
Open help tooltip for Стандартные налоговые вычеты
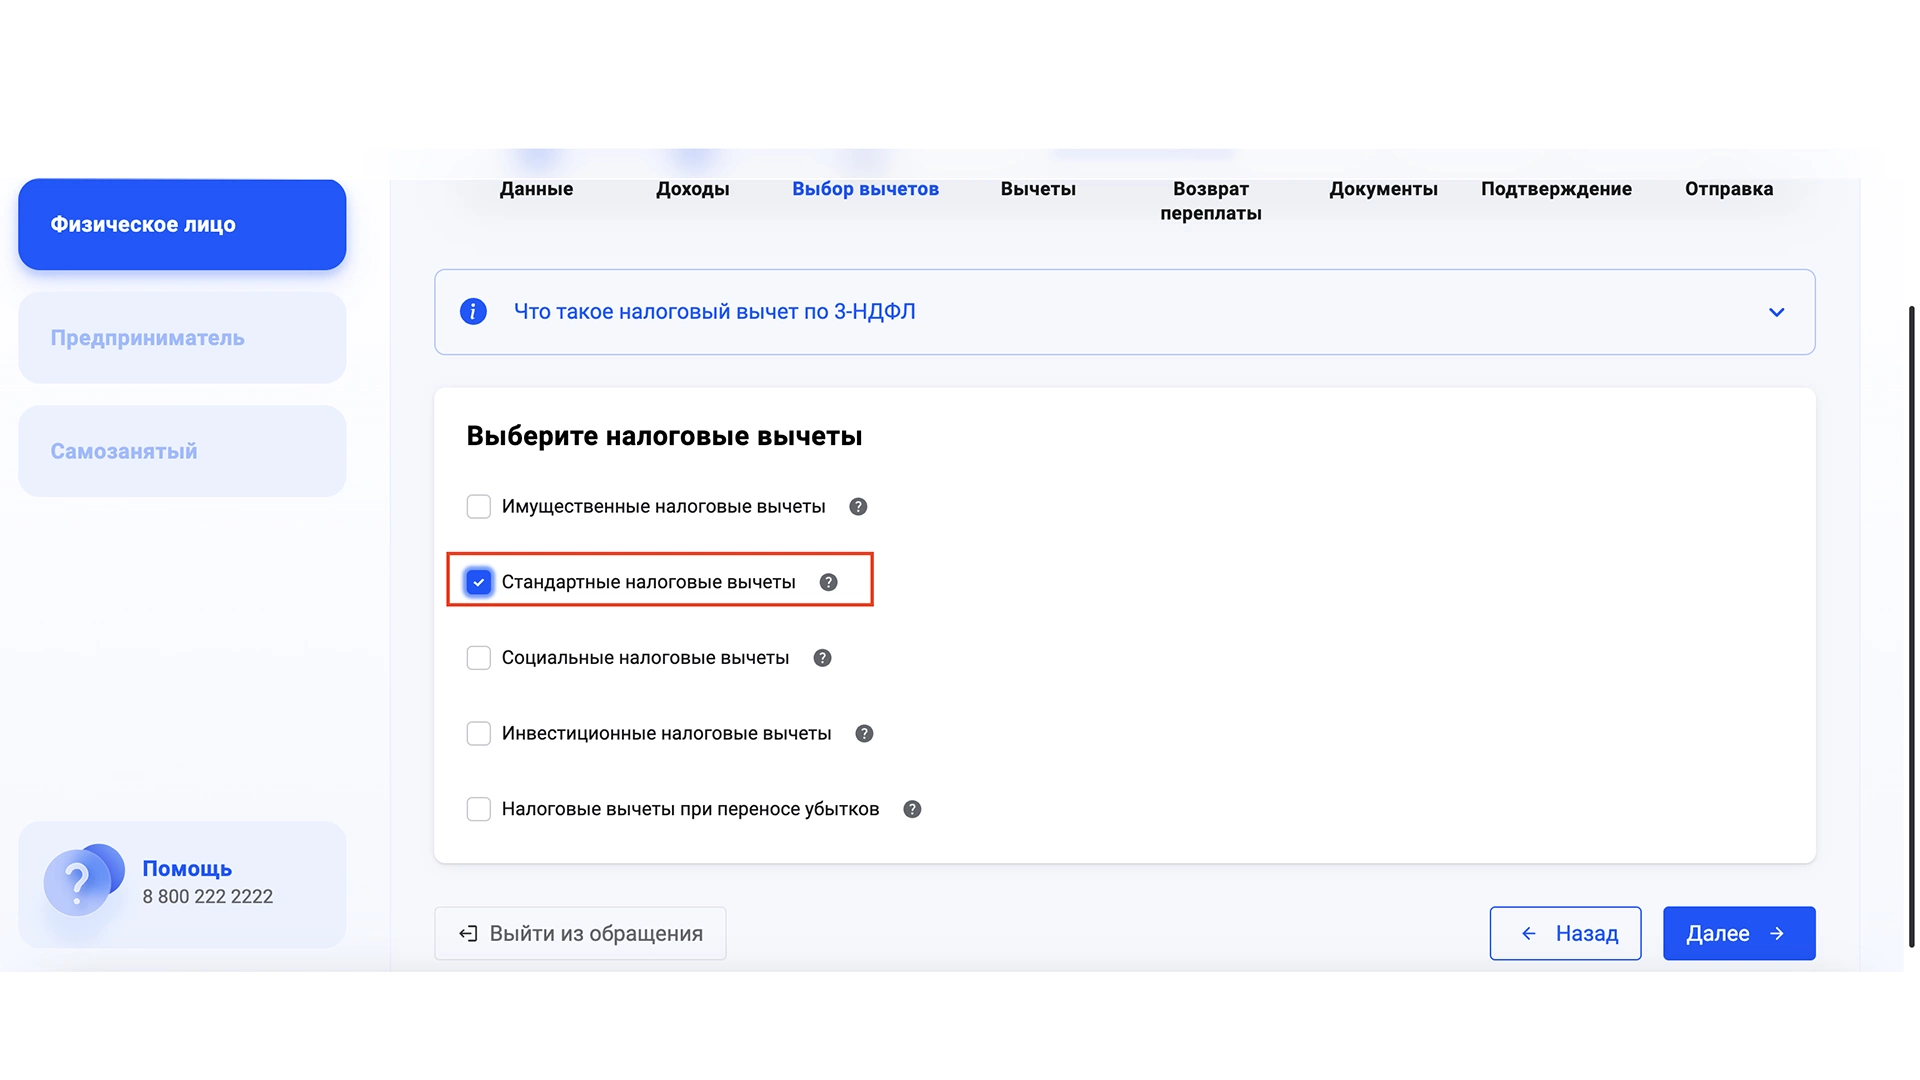click(x=828, y=582)
